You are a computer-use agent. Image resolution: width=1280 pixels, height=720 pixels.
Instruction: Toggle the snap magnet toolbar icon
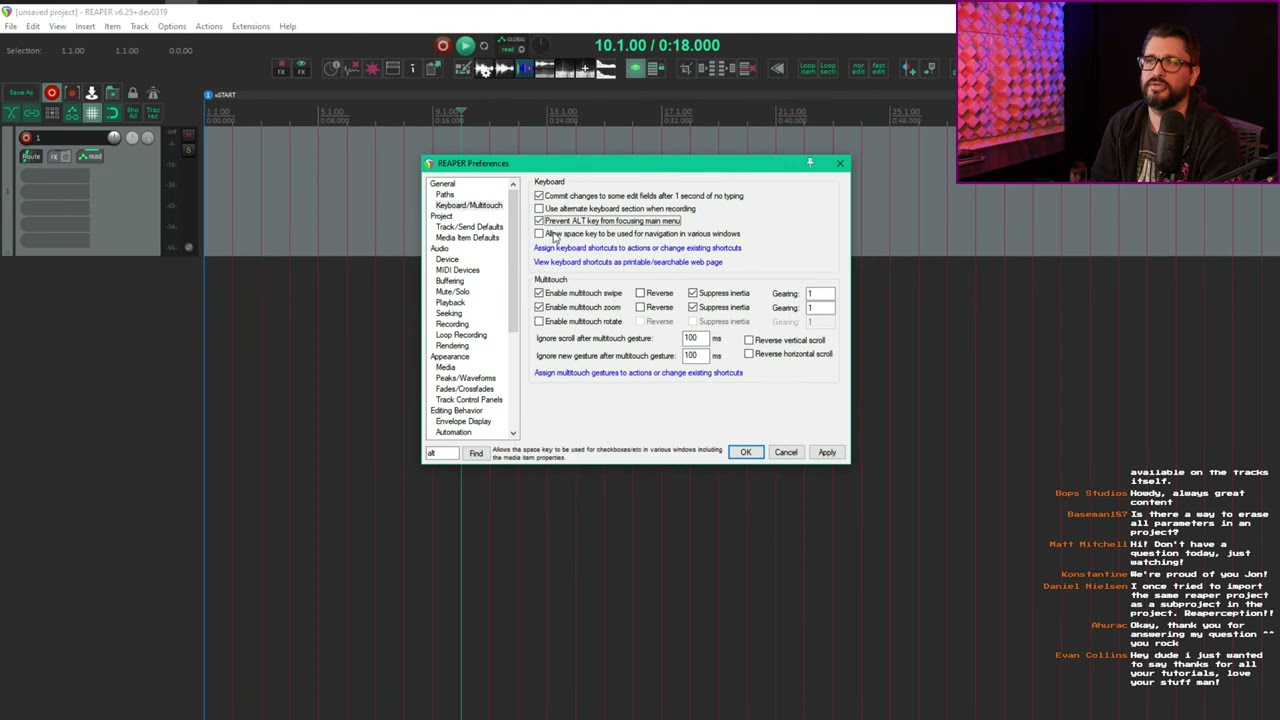click(112, 113)
